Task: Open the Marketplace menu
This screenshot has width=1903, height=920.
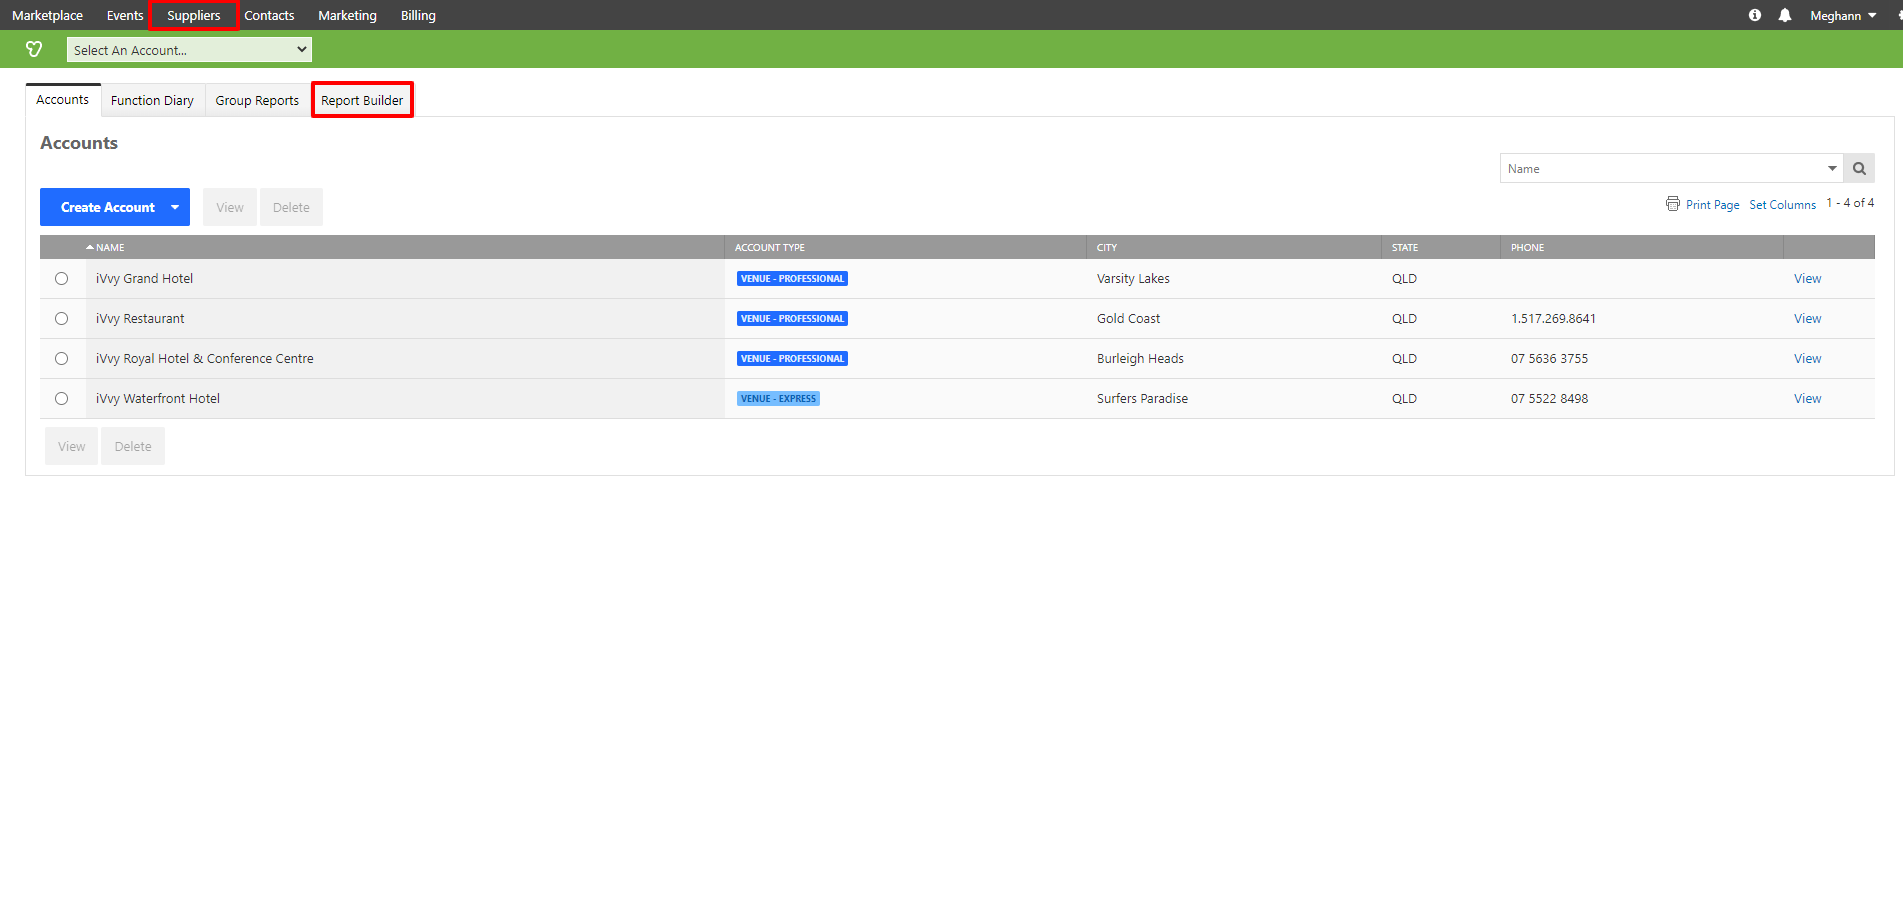Action: coord(47,15)
